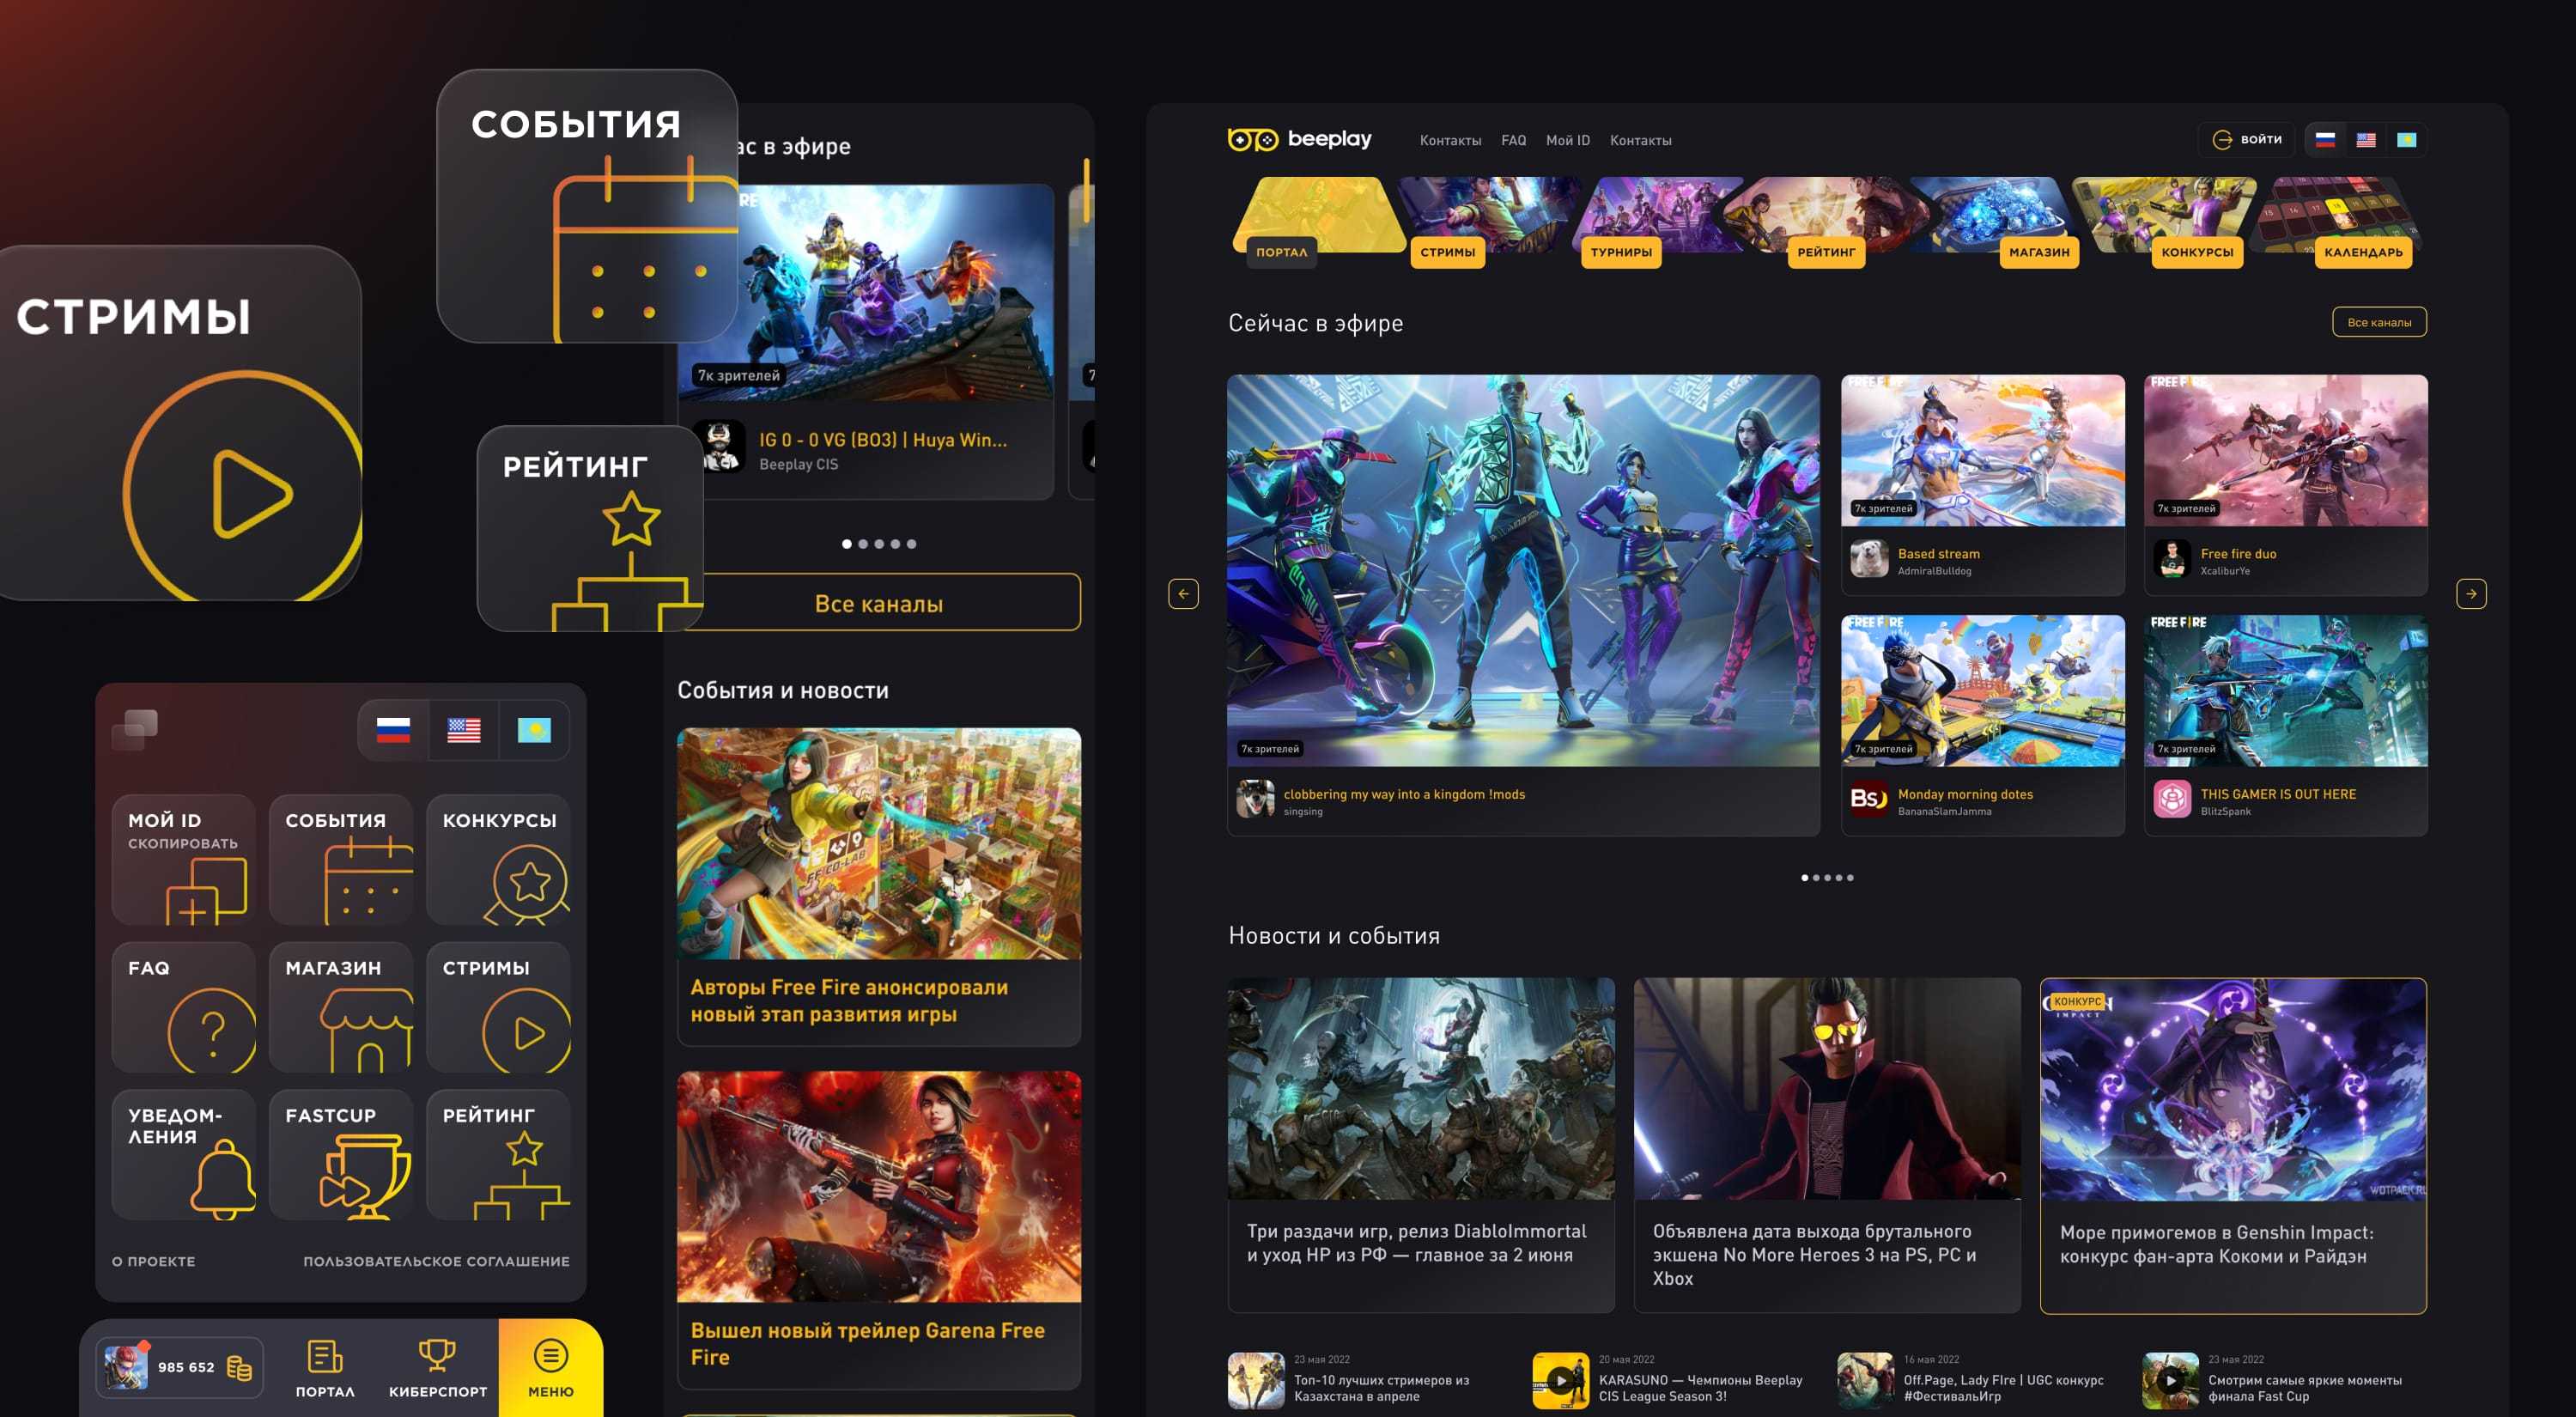Viewport: 2576px width, 1417px height.
Task: Click the large РЕЙТИНГ star card
Action: [590, 528]
